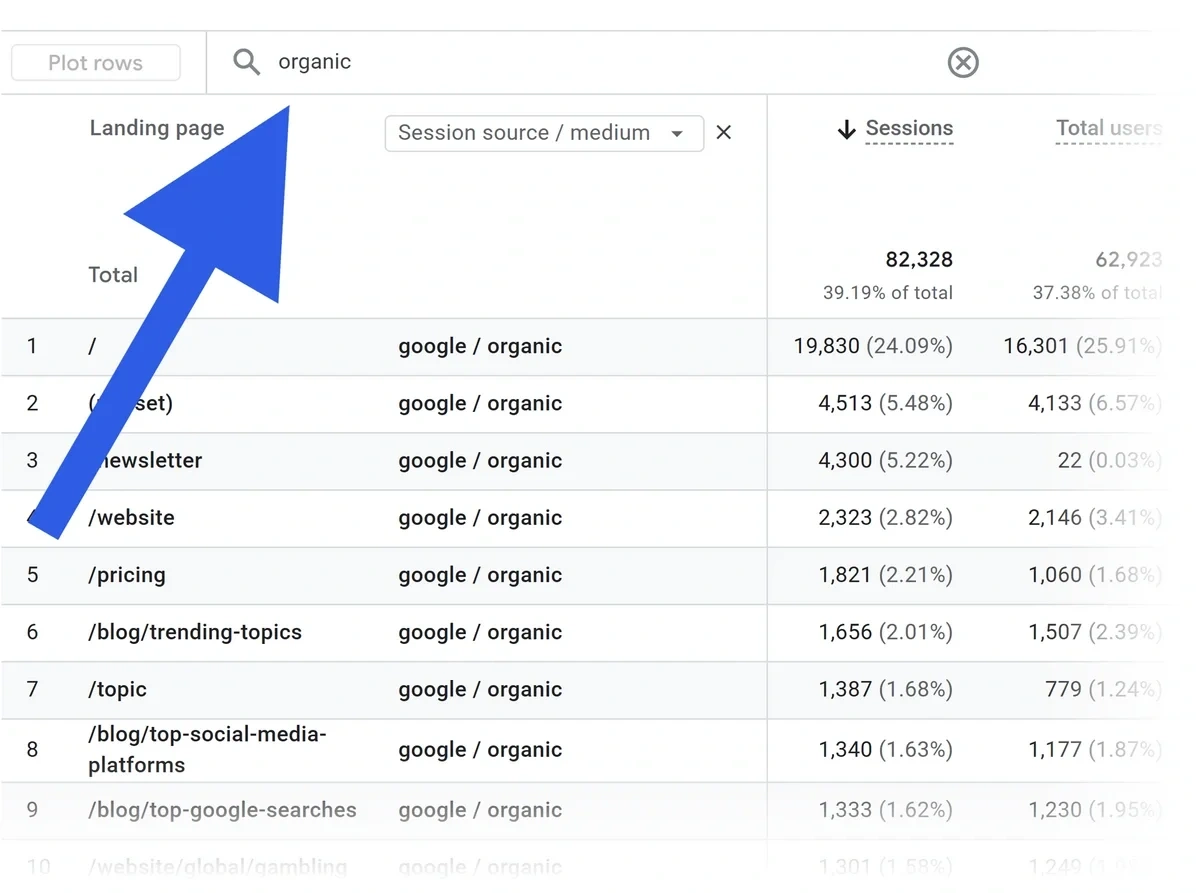This screenshot has width=1200, height=893.
Task: Click the search magnifier icon
Action: (x=246, y=62)
